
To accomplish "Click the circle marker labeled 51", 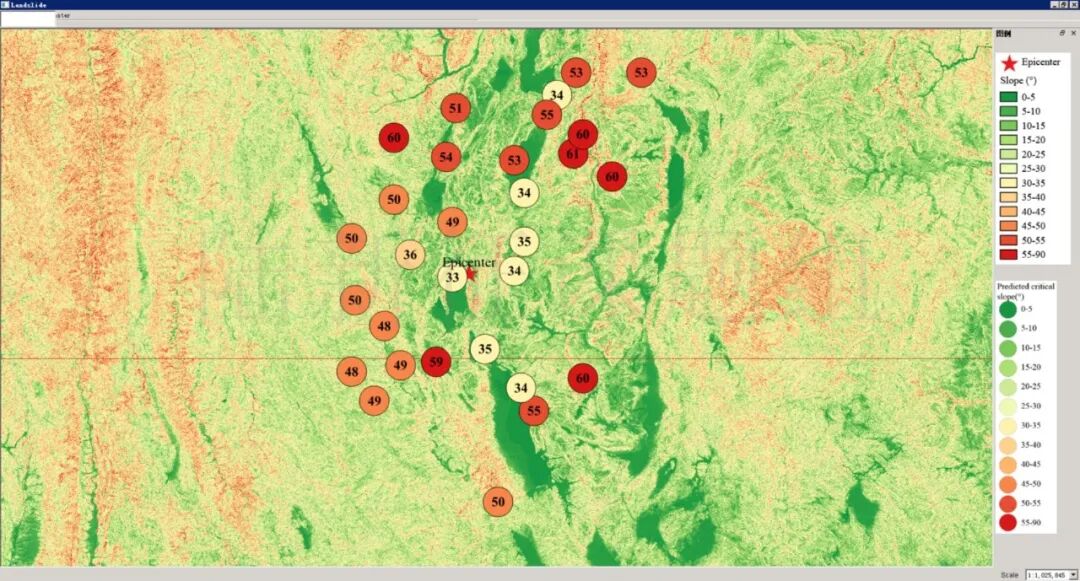I will pos(456,108).
